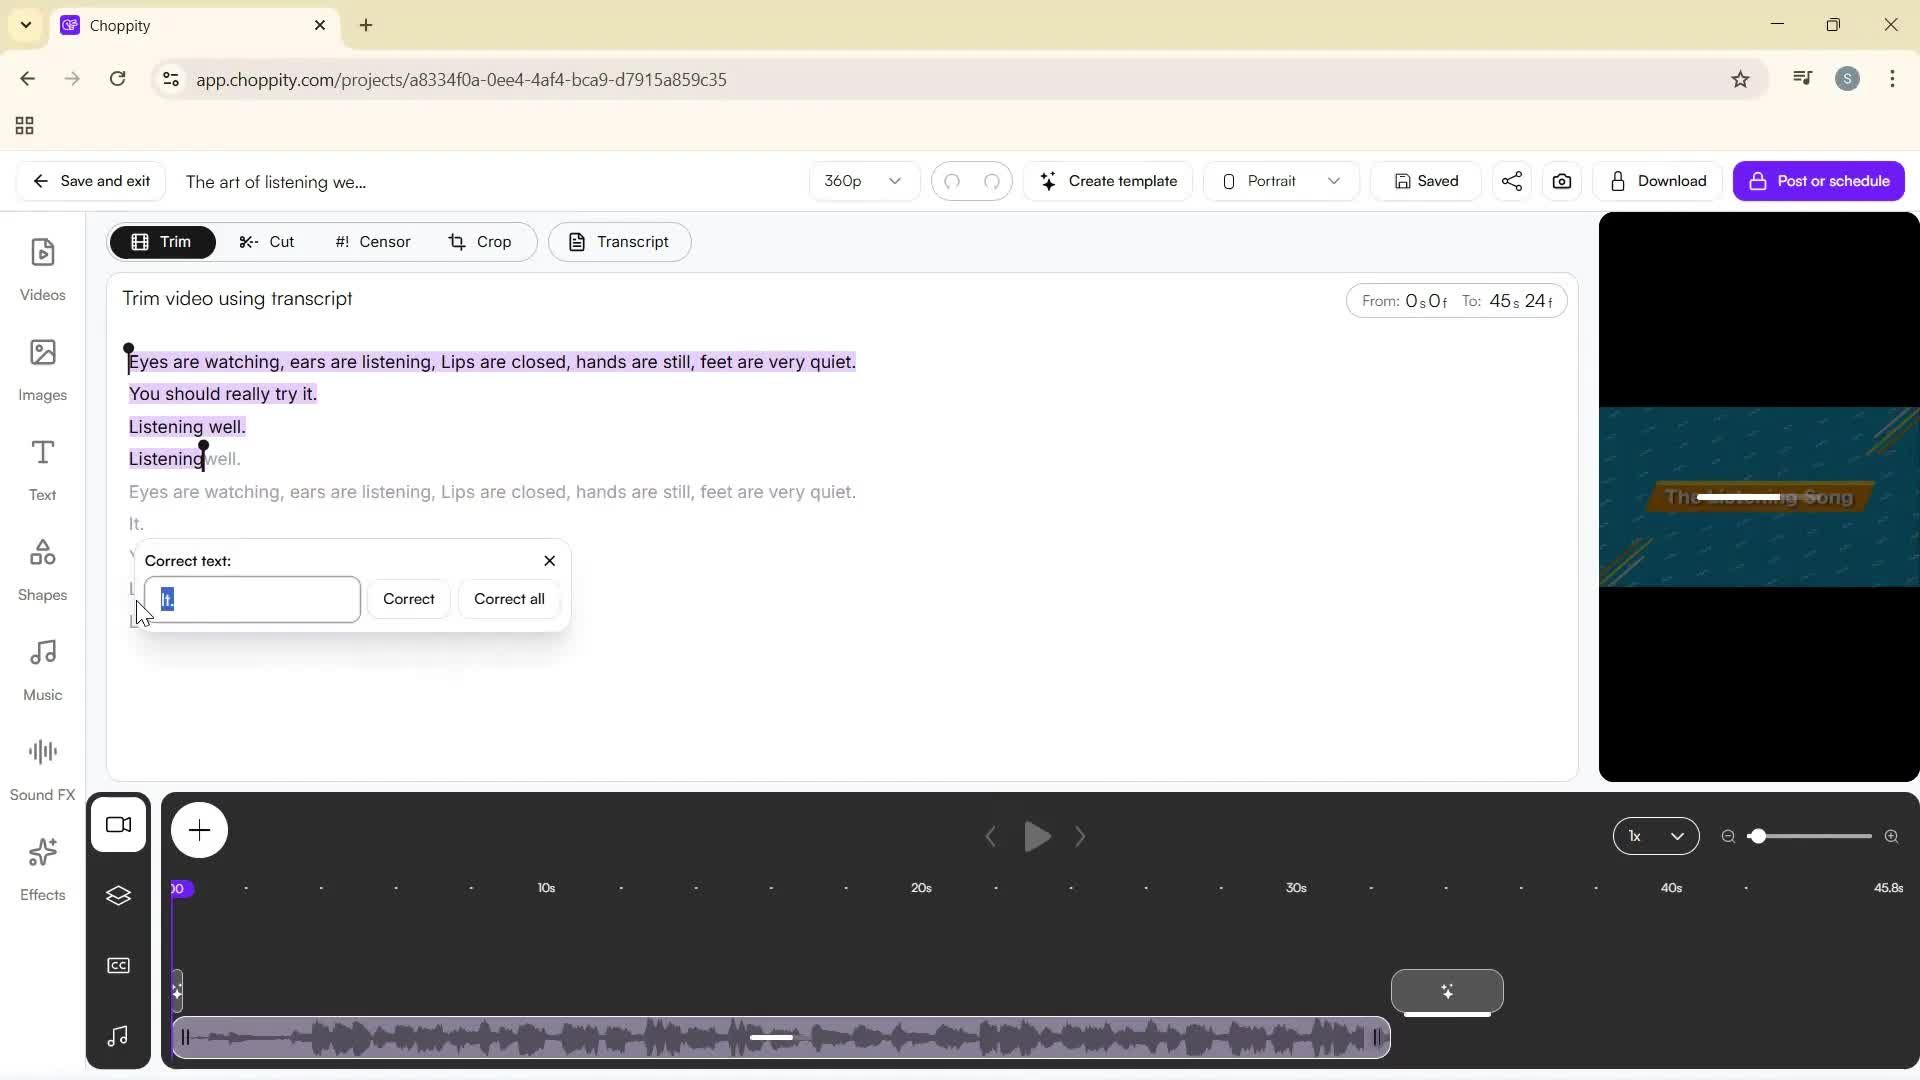This screenshot has height=1080, width=1920.
Task: Select the Cut tool
Action: tap(267, 242)
